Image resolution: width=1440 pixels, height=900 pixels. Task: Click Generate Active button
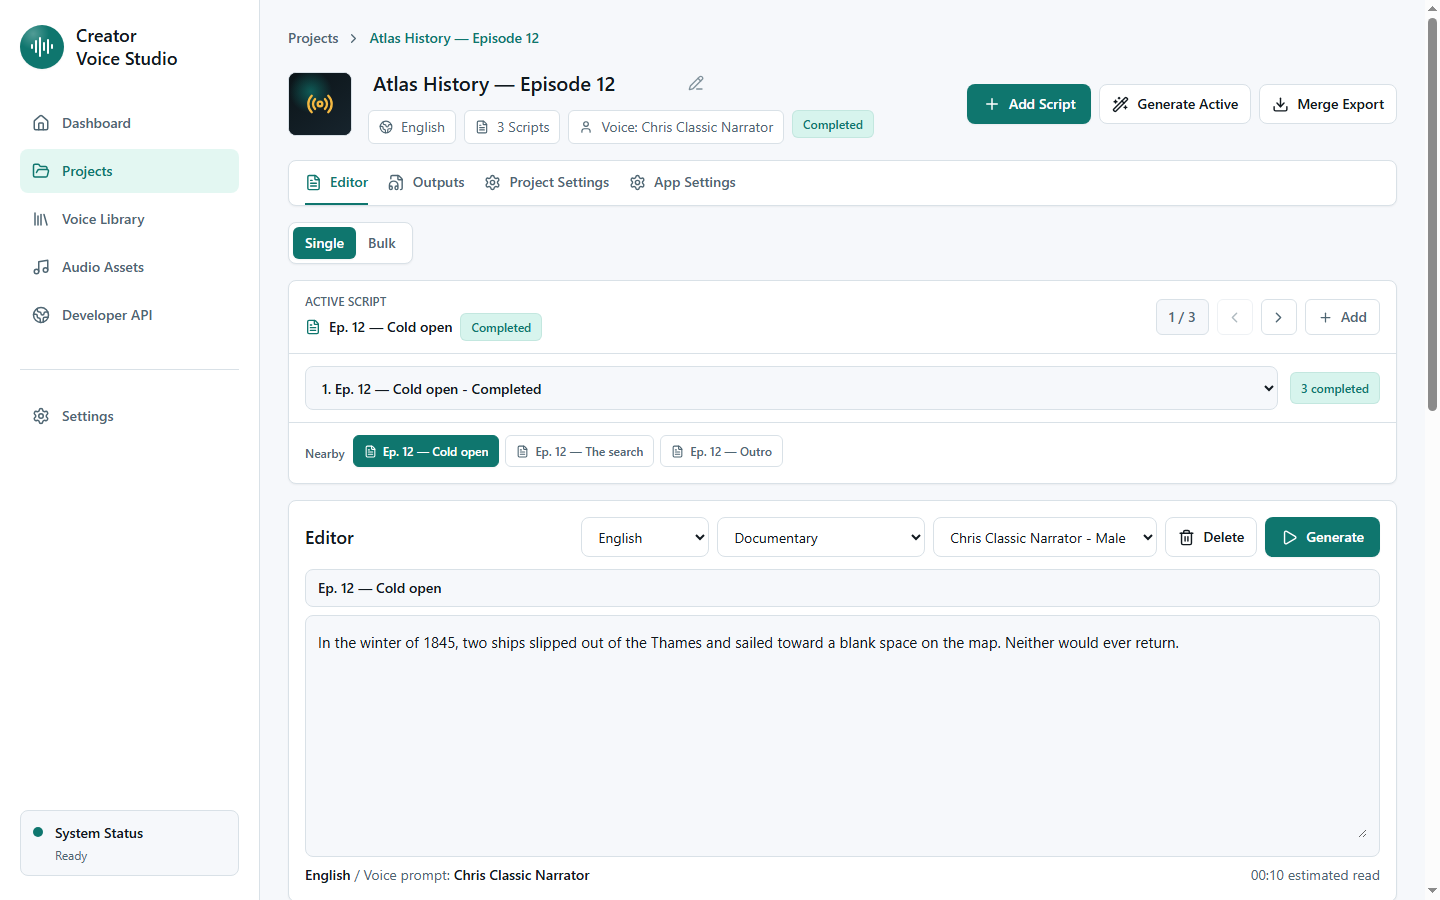point(1175,104)
